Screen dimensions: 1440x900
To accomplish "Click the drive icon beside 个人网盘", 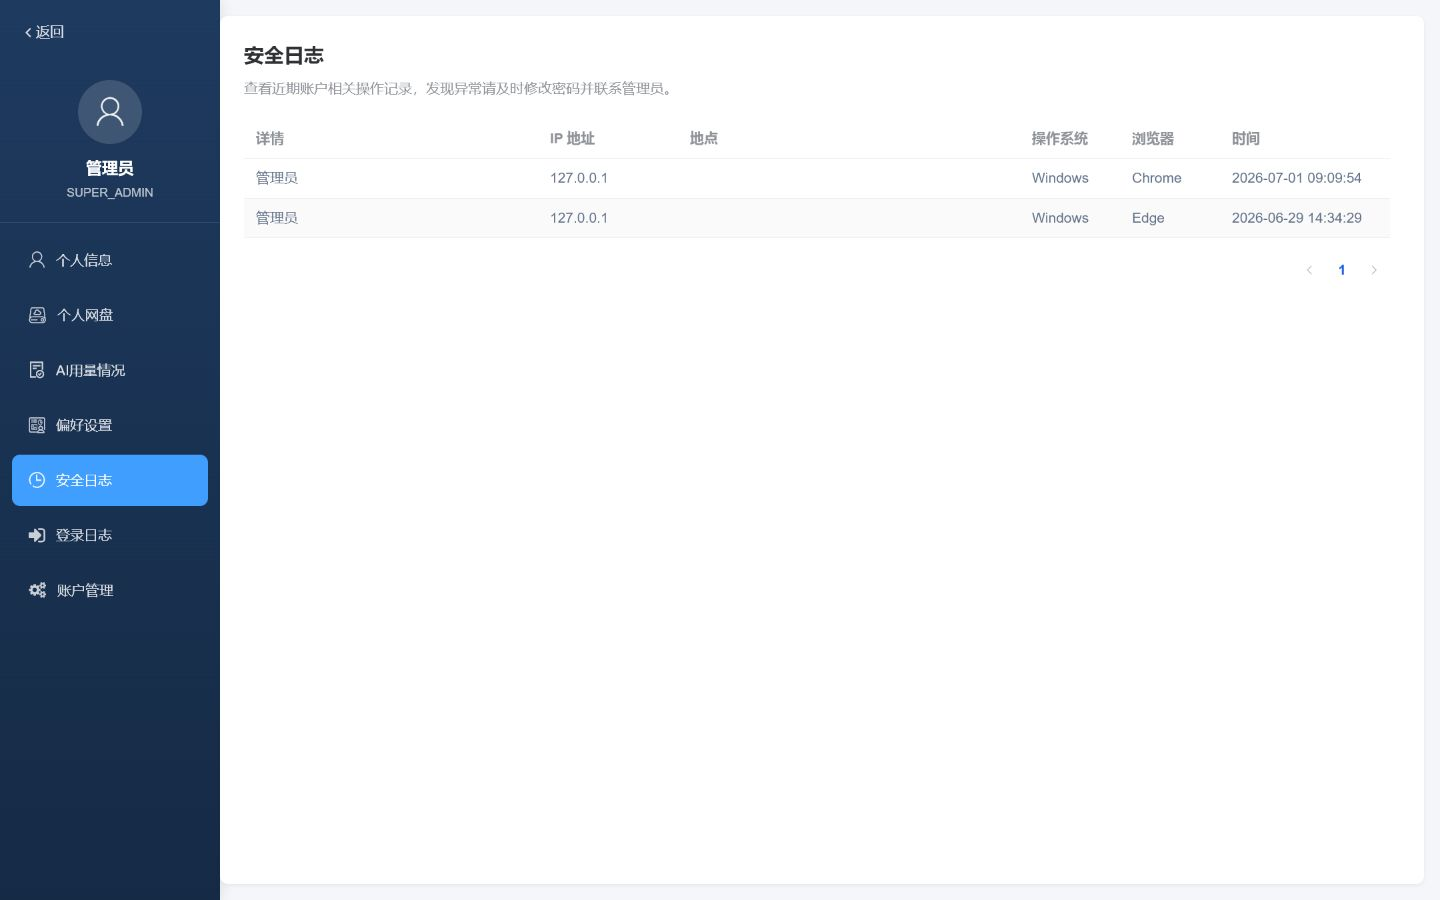I will (37, 315).
